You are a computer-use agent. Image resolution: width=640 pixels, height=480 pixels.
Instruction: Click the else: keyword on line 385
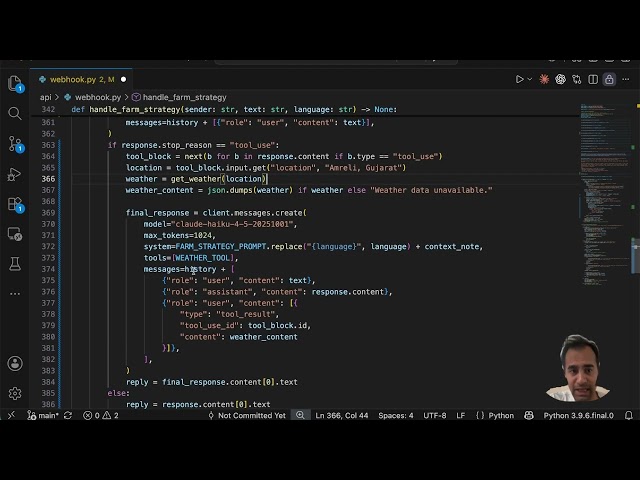[x=118, y=393]
